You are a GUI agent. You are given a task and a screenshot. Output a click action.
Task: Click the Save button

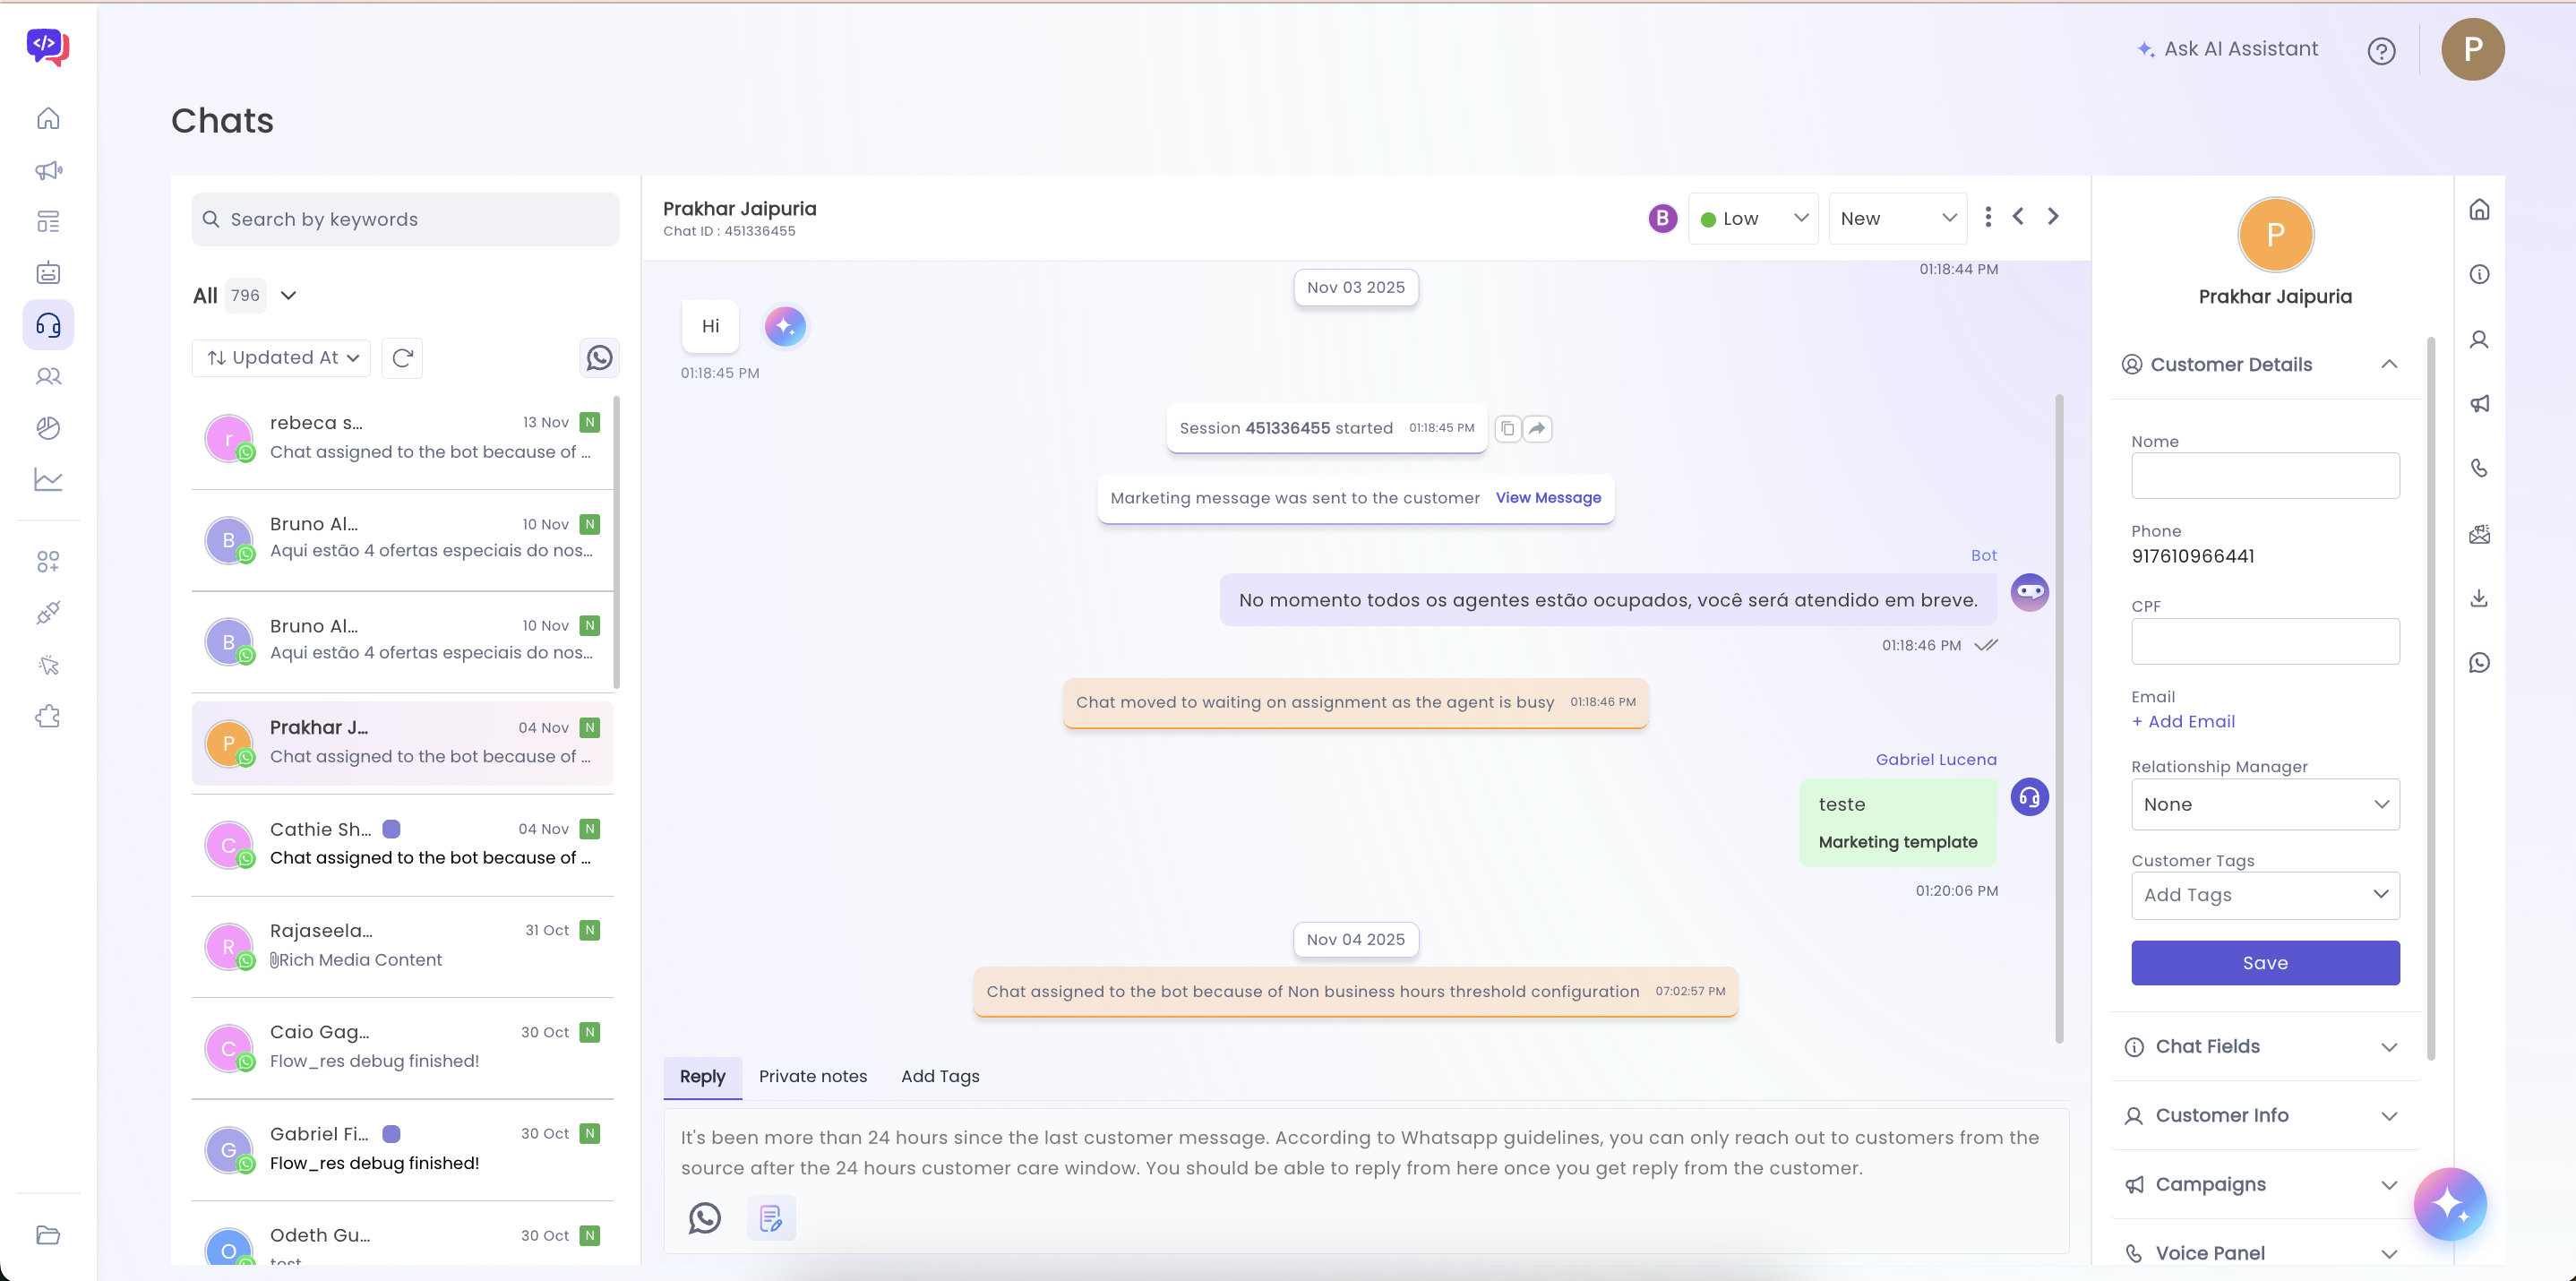coord(2264,963)
